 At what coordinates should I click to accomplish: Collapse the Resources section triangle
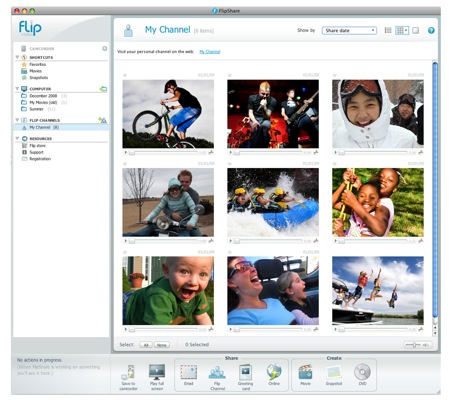(x=17, y=138)
